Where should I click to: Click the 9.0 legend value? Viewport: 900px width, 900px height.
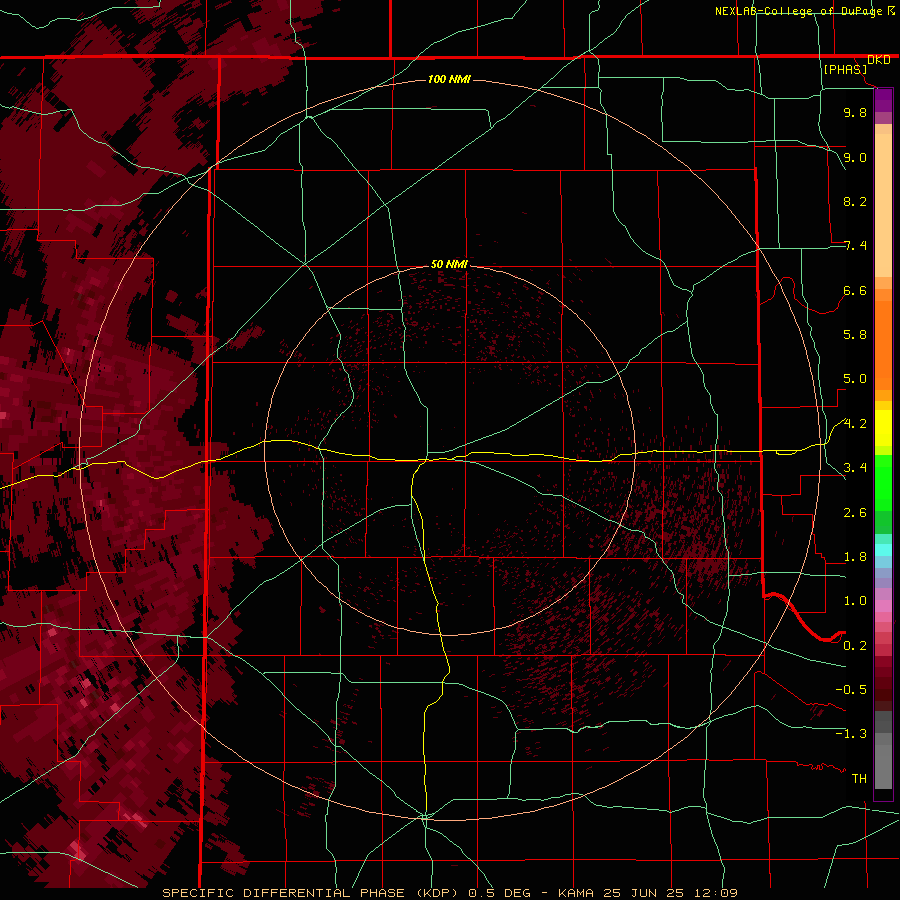tap(855, 157)
